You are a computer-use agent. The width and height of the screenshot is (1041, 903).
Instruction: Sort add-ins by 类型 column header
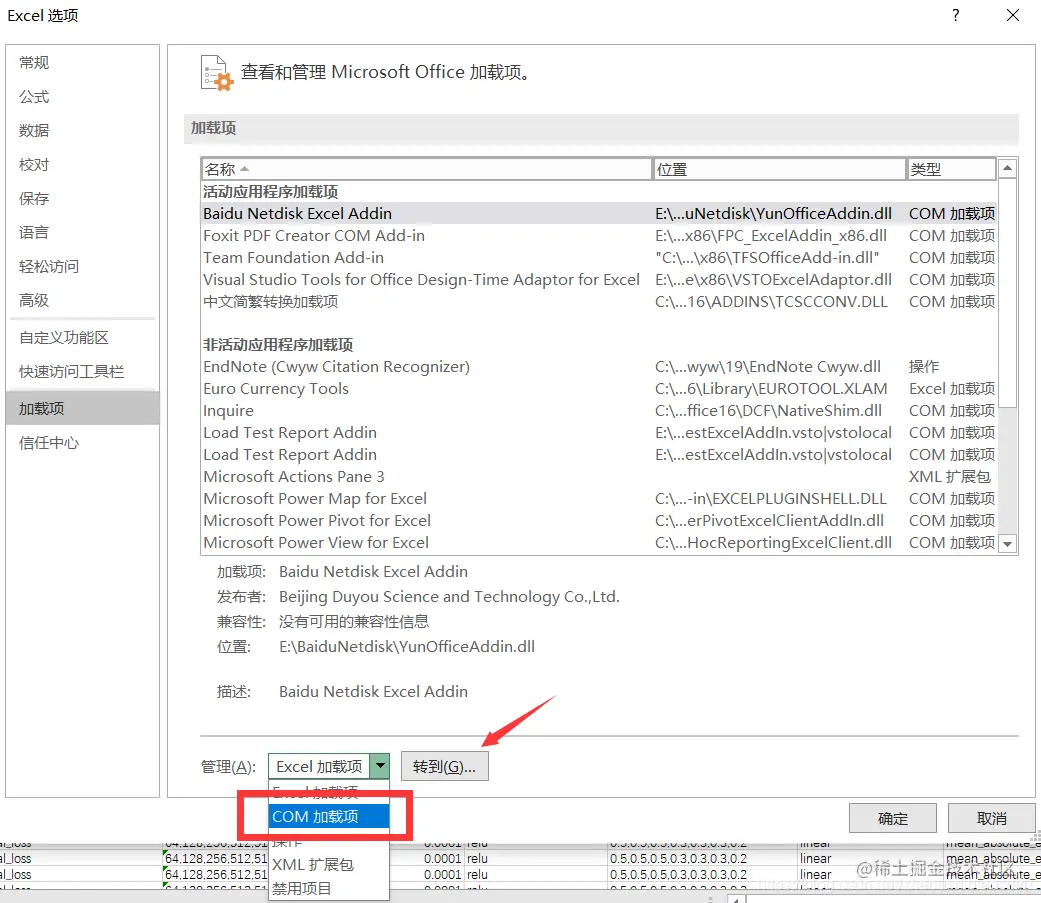coord(951,169)
